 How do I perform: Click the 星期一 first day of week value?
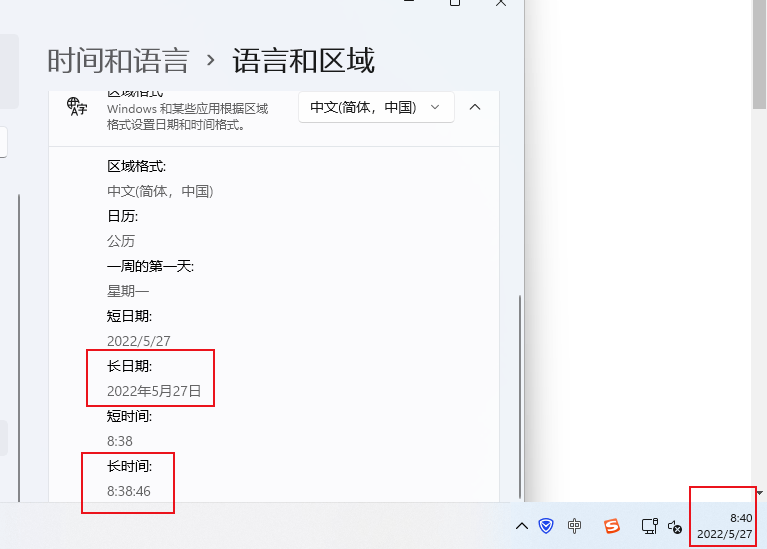coord(128,291)
